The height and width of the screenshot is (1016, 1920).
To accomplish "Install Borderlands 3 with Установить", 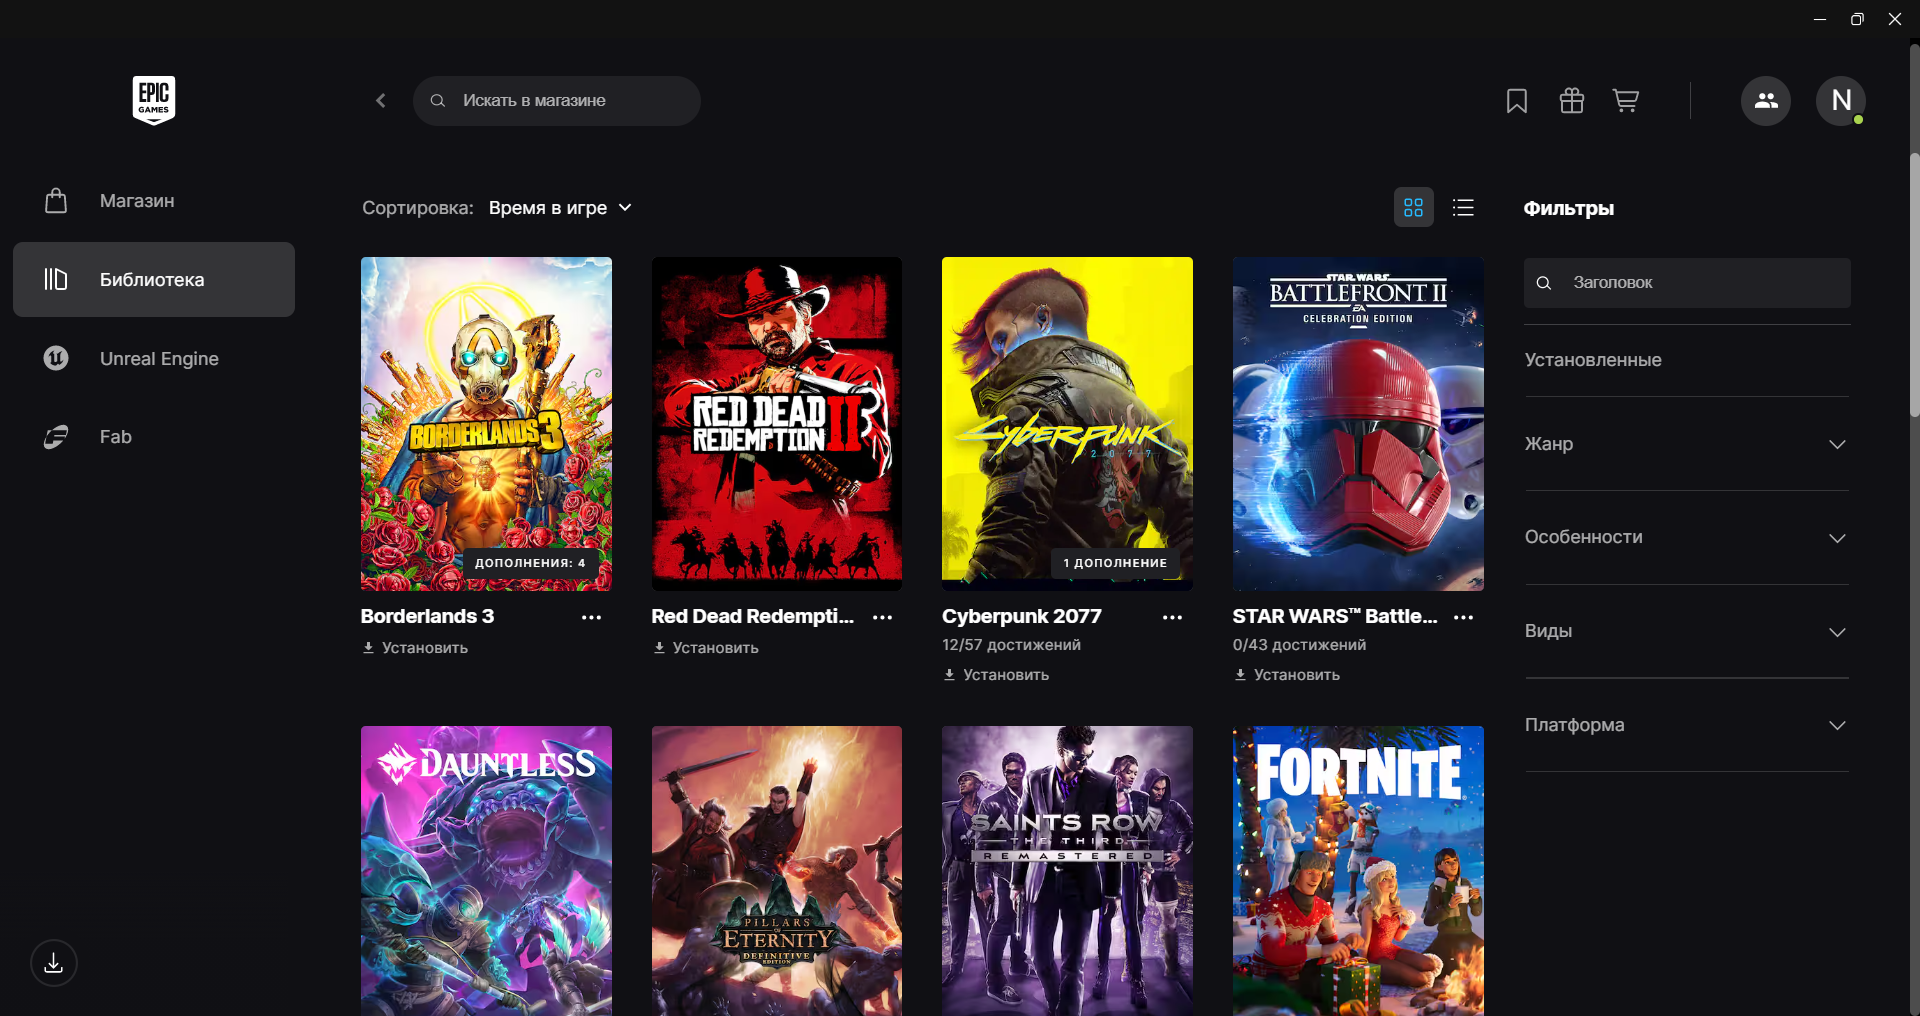I will pyautogui.click(x=415, y=648).
